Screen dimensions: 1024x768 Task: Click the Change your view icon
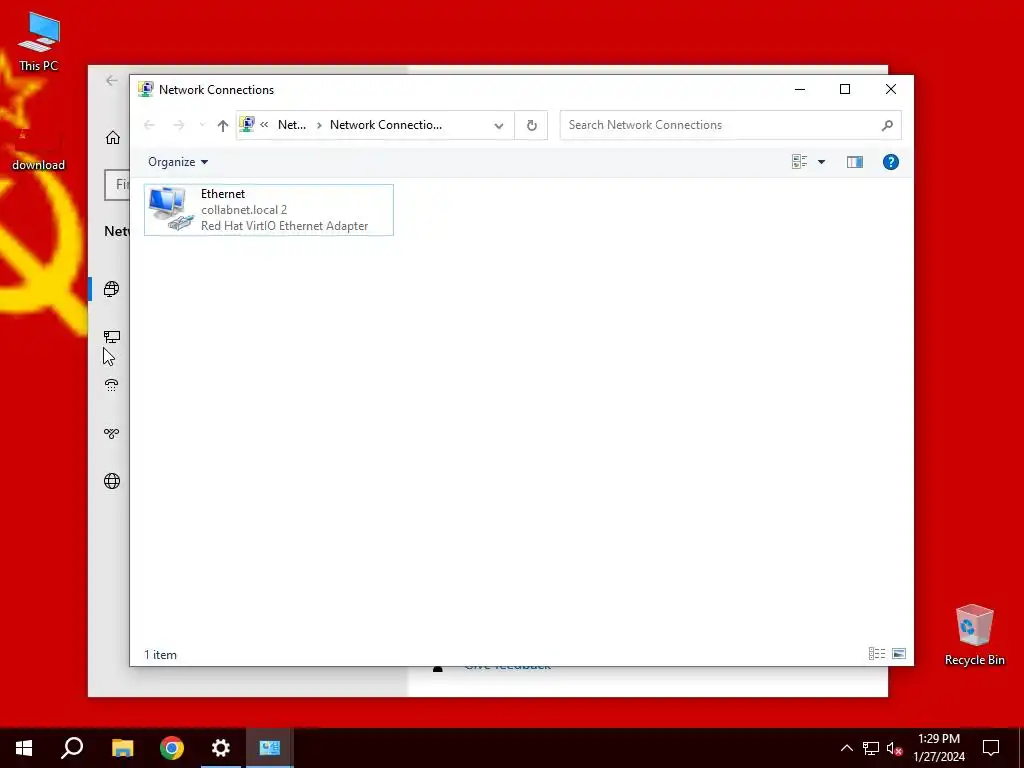(x=799, y=162)
